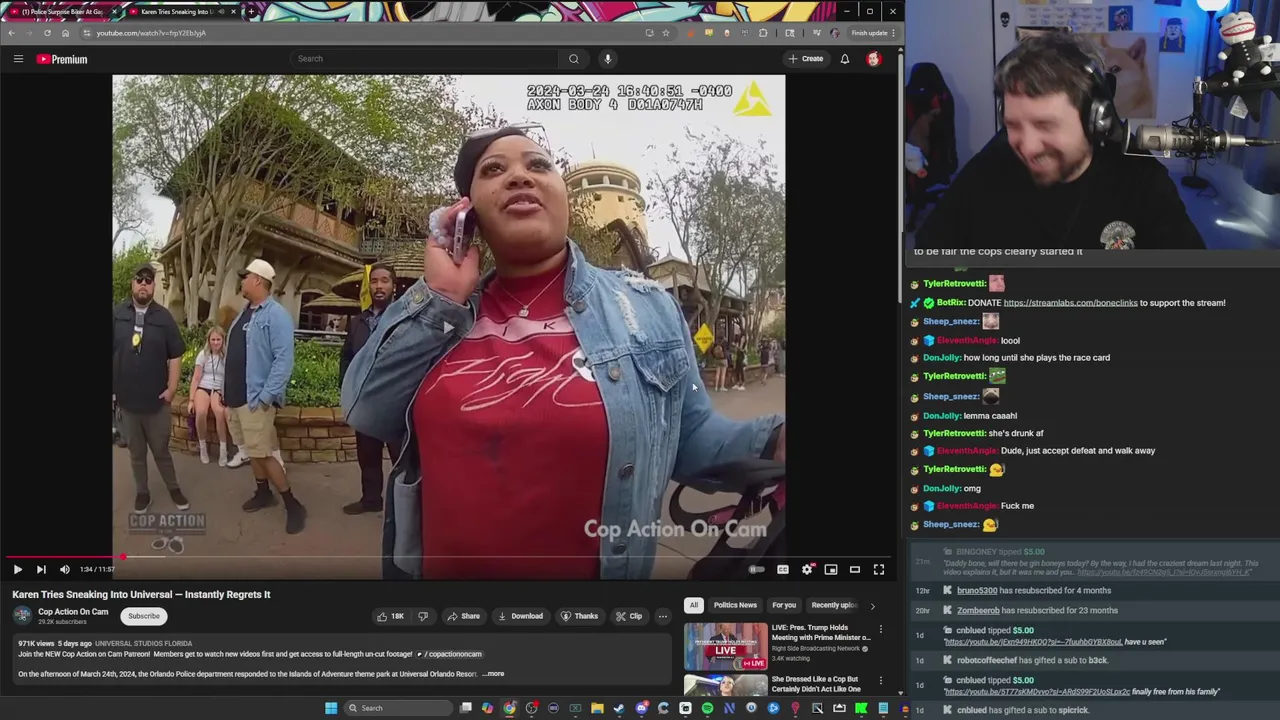Focus the YouTube search field

tap(423, 59)
